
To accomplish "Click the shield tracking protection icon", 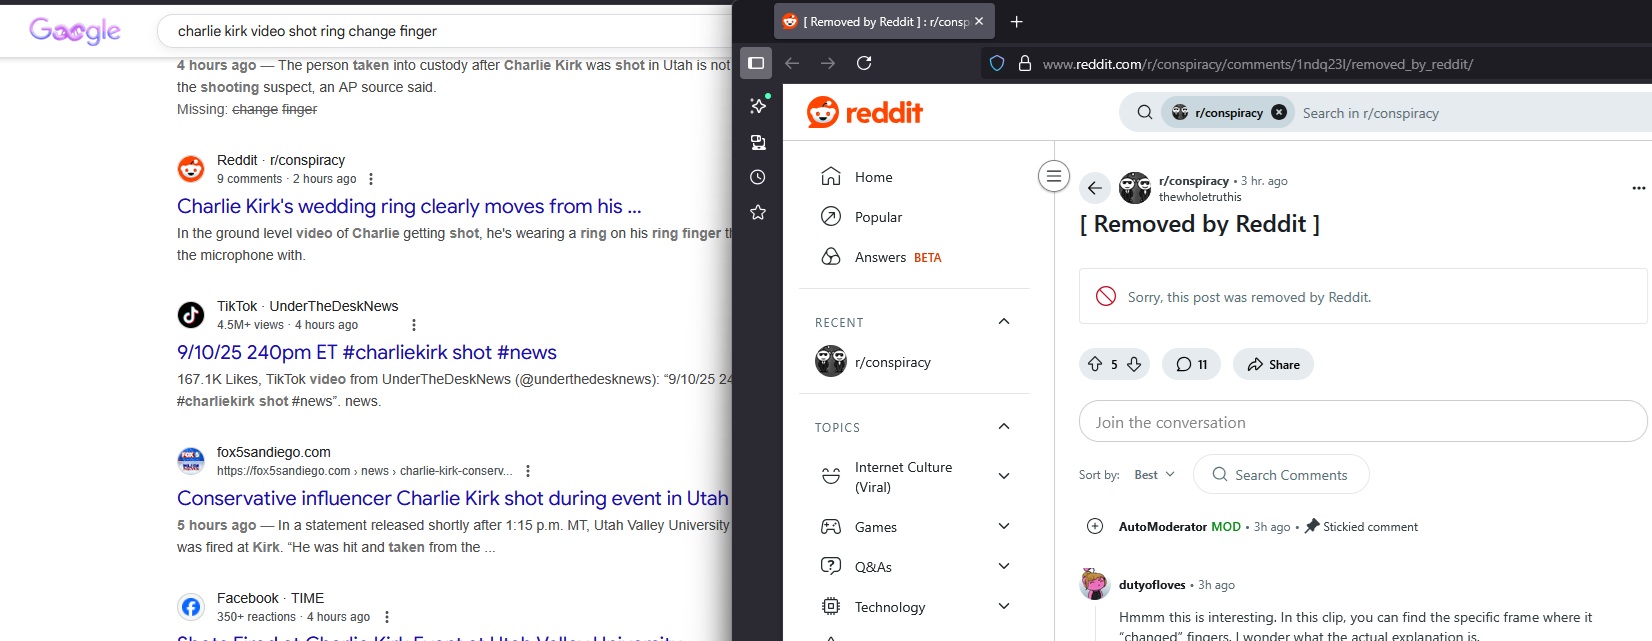I will pyautogui.click(x=997, y=63).
